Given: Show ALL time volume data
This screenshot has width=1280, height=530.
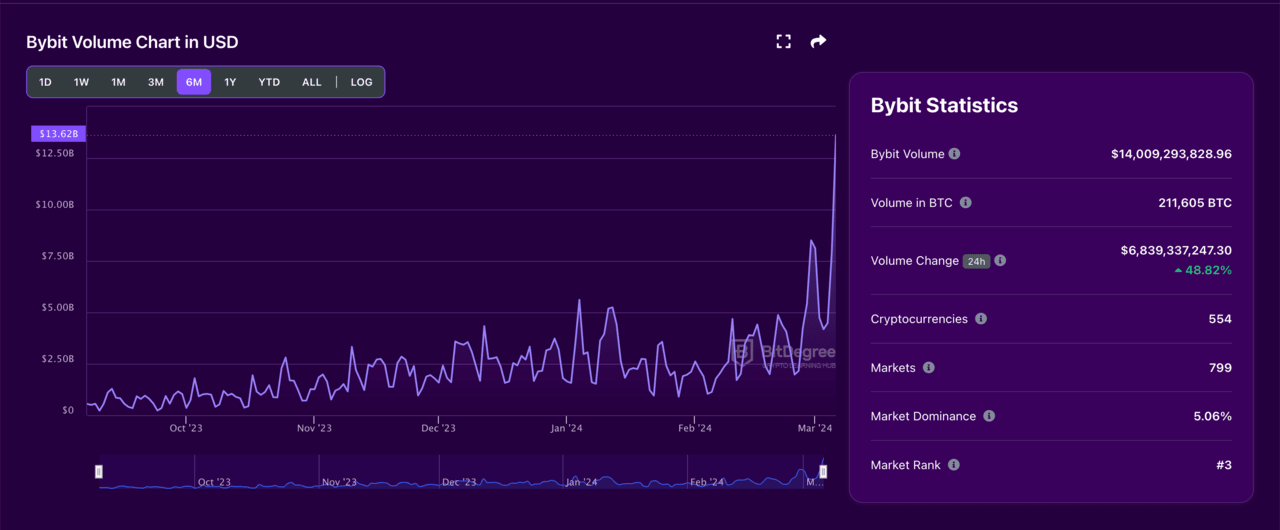Looking at the screenshot, I should [x=312, y=82].
